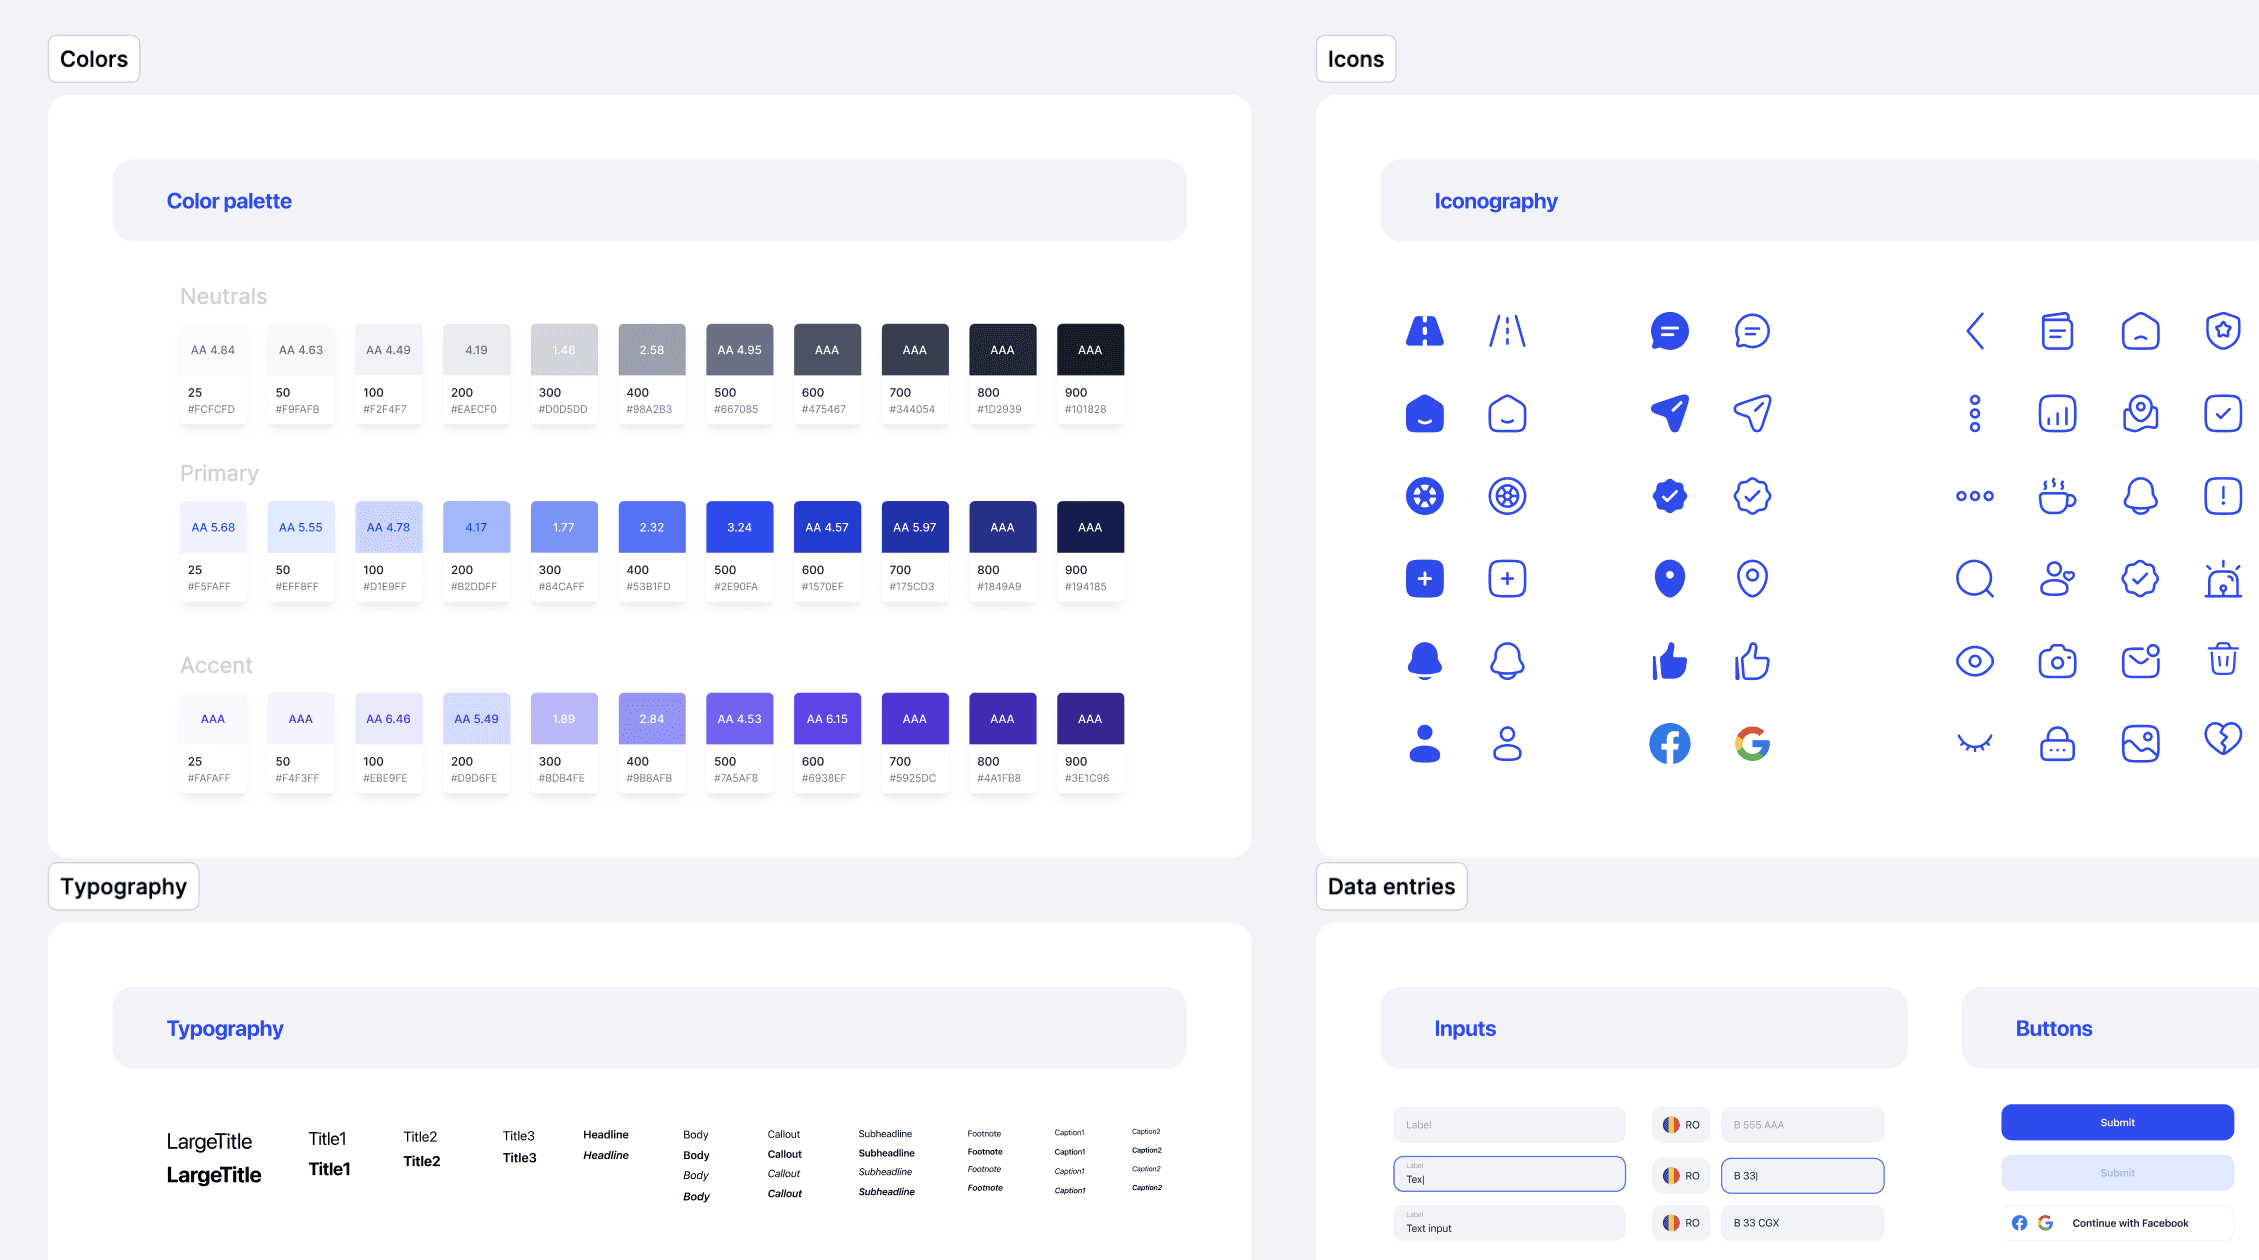
Task: Select the filled bell icon
Action: (1424, 661)
